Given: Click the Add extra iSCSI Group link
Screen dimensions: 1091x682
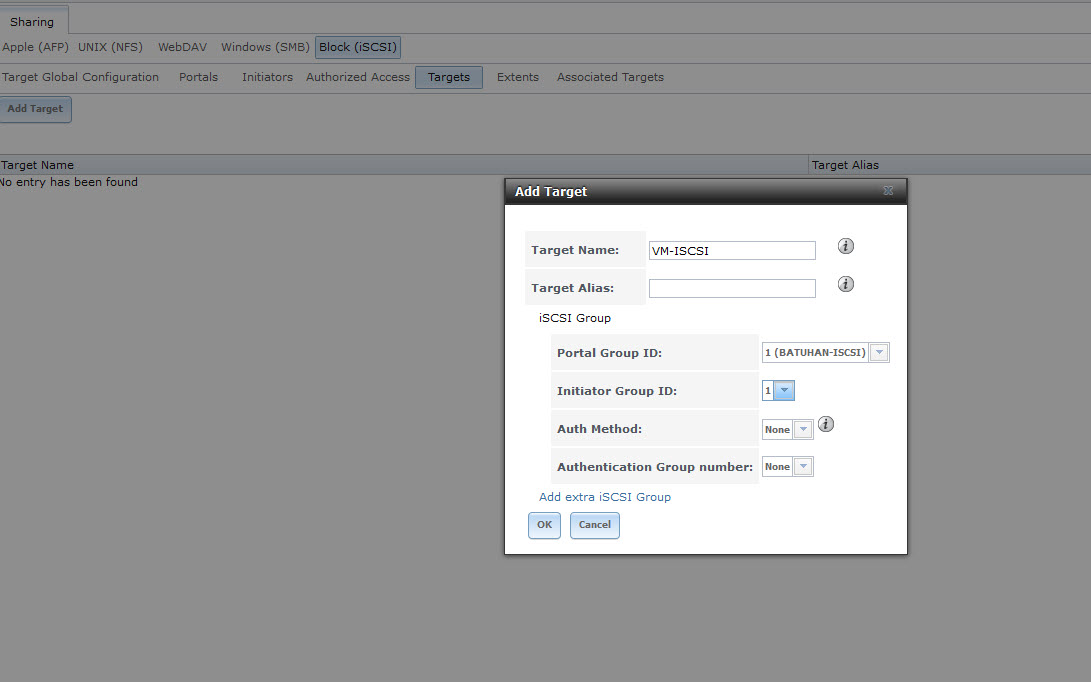Looking at the screenshot, I should pyautogui.click(x=604, y=497).
